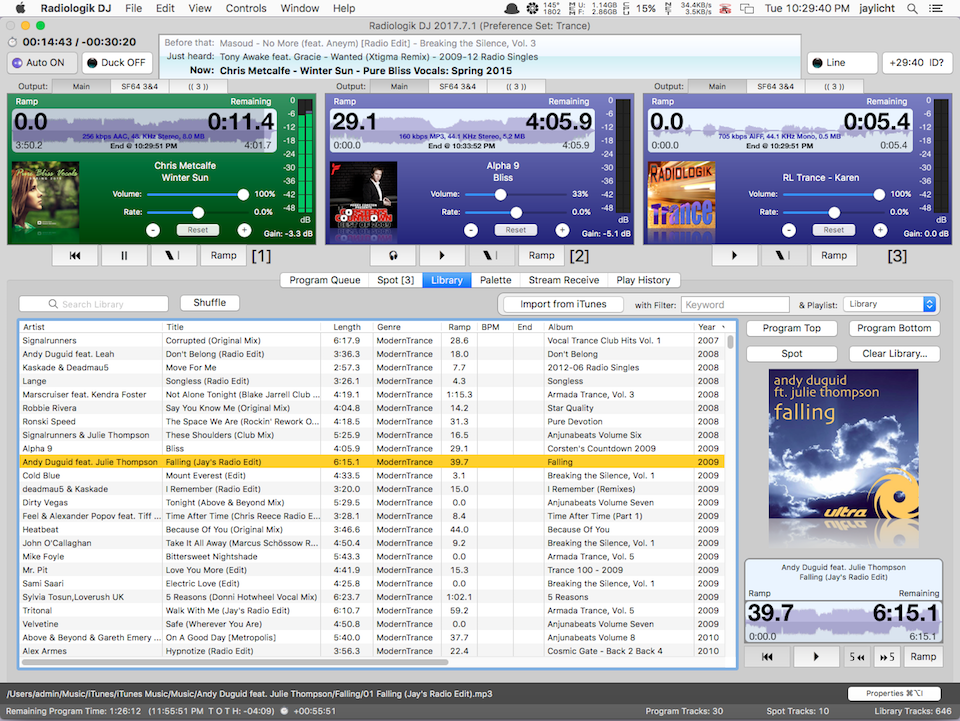Viewport: 960px width, 721px height.
Task: Rewind player 1 to track start
Action: coord(76,255)
